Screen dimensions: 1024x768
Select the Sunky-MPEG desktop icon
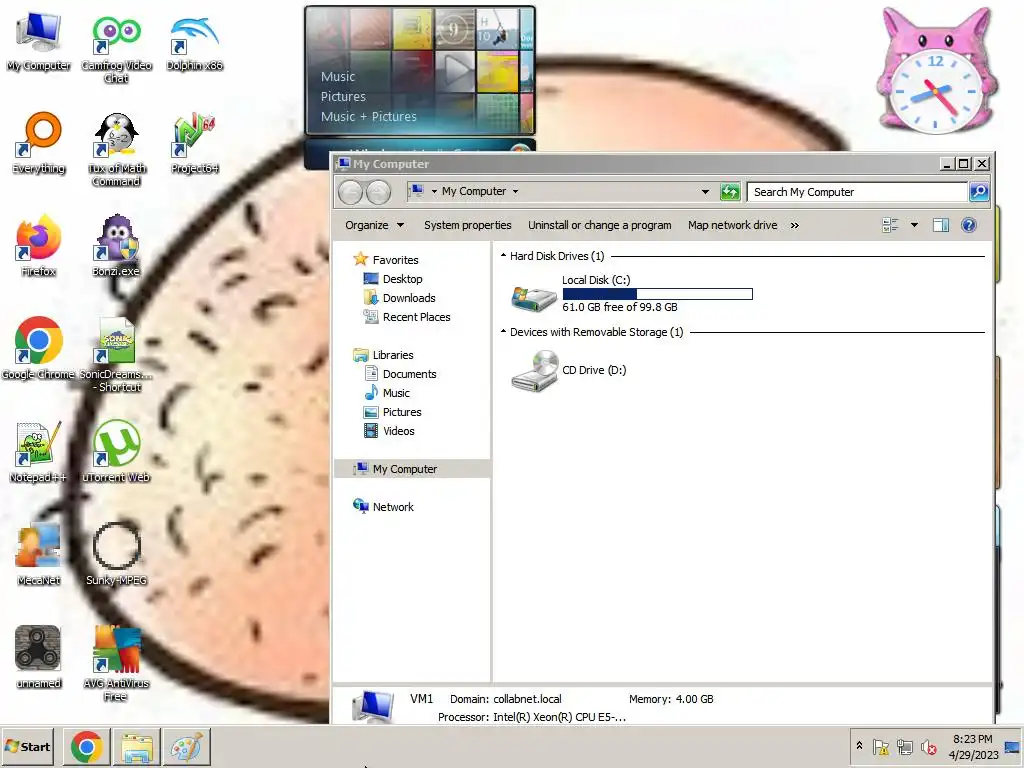pos(116,554)
